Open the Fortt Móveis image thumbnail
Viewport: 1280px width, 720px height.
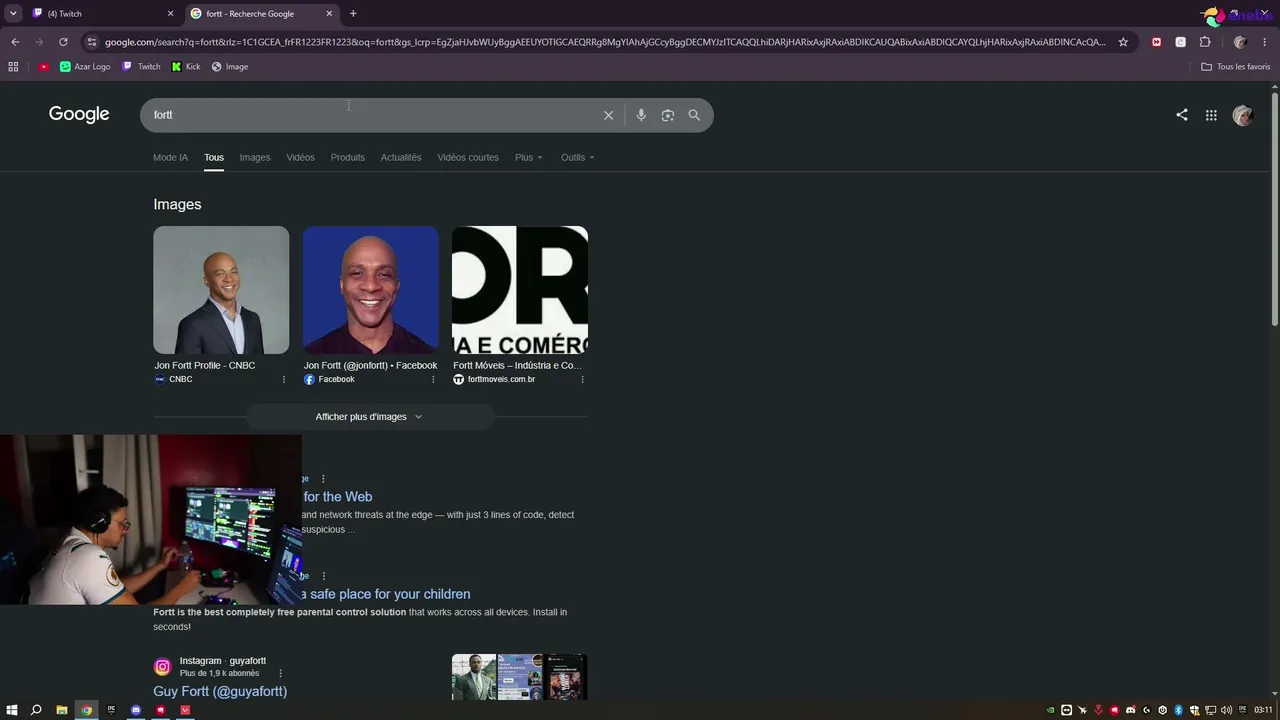tap(520, 290)
